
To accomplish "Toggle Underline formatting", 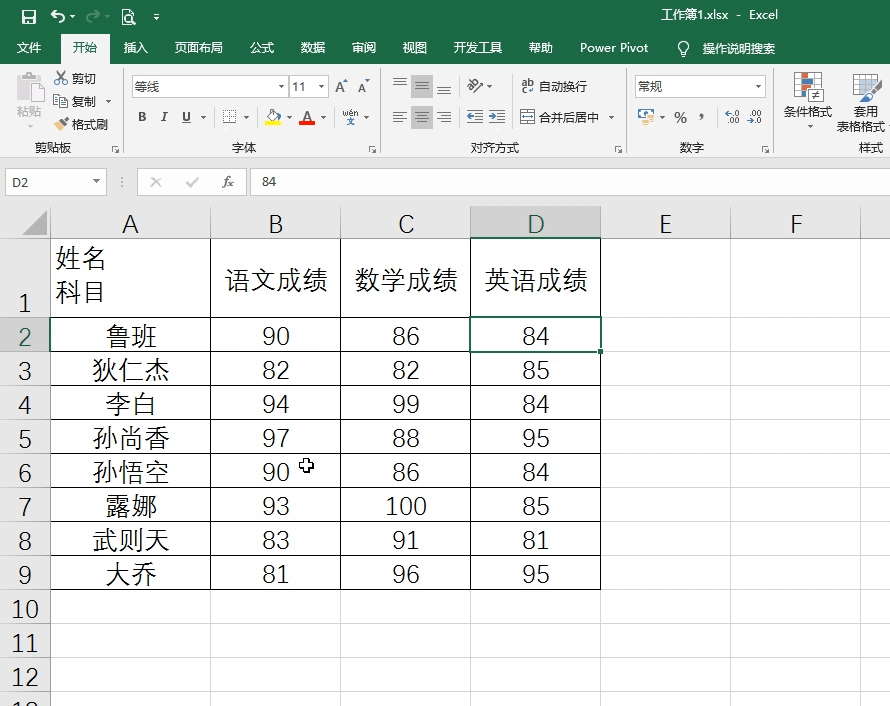I will point(186,117).
